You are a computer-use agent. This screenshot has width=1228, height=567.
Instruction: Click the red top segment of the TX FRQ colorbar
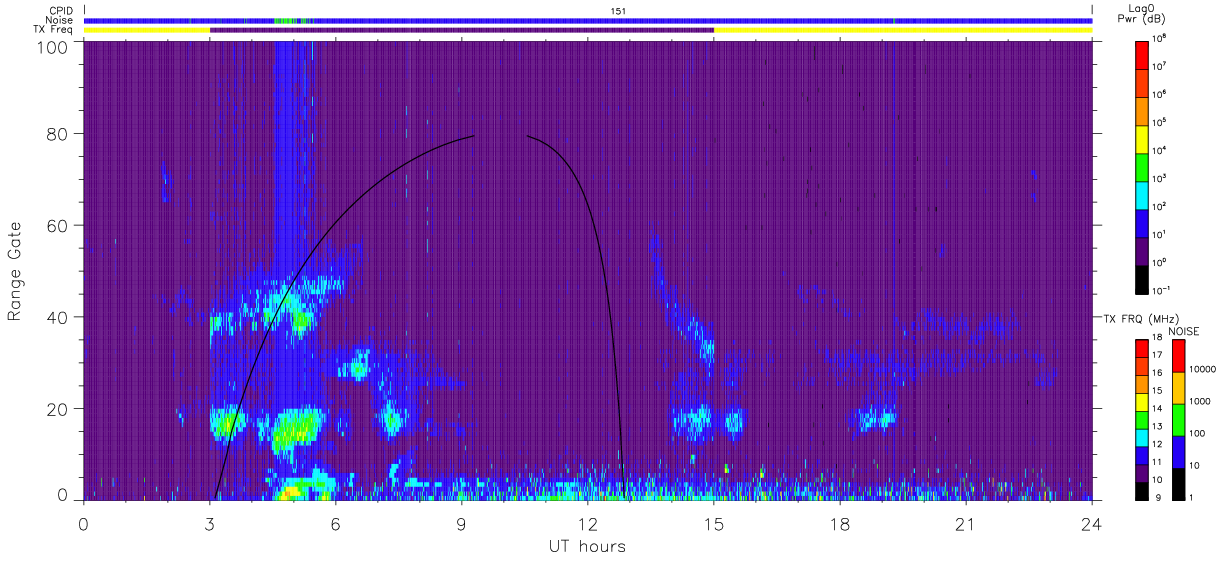(1142, 347)
